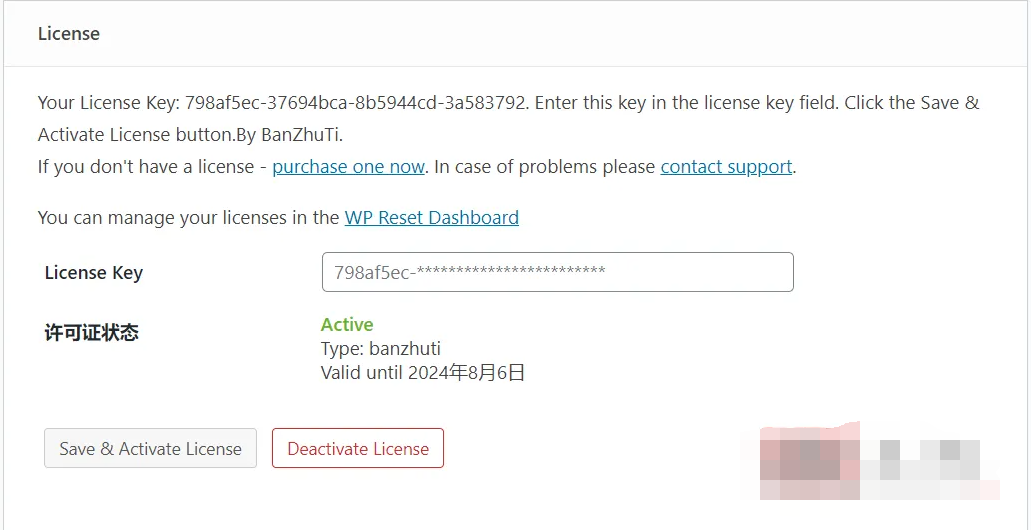Open the "purchase one now" link
This screenshot has height=530, width=1031.
[348, 166]
